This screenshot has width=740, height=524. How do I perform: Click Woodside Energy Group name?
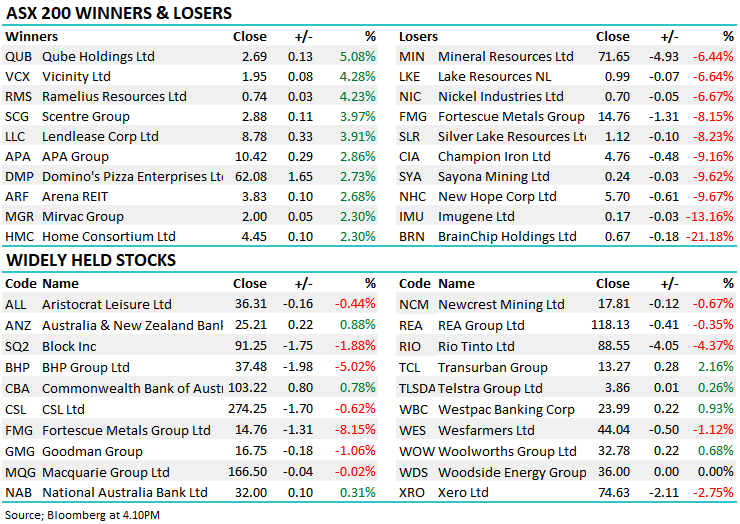512,472
